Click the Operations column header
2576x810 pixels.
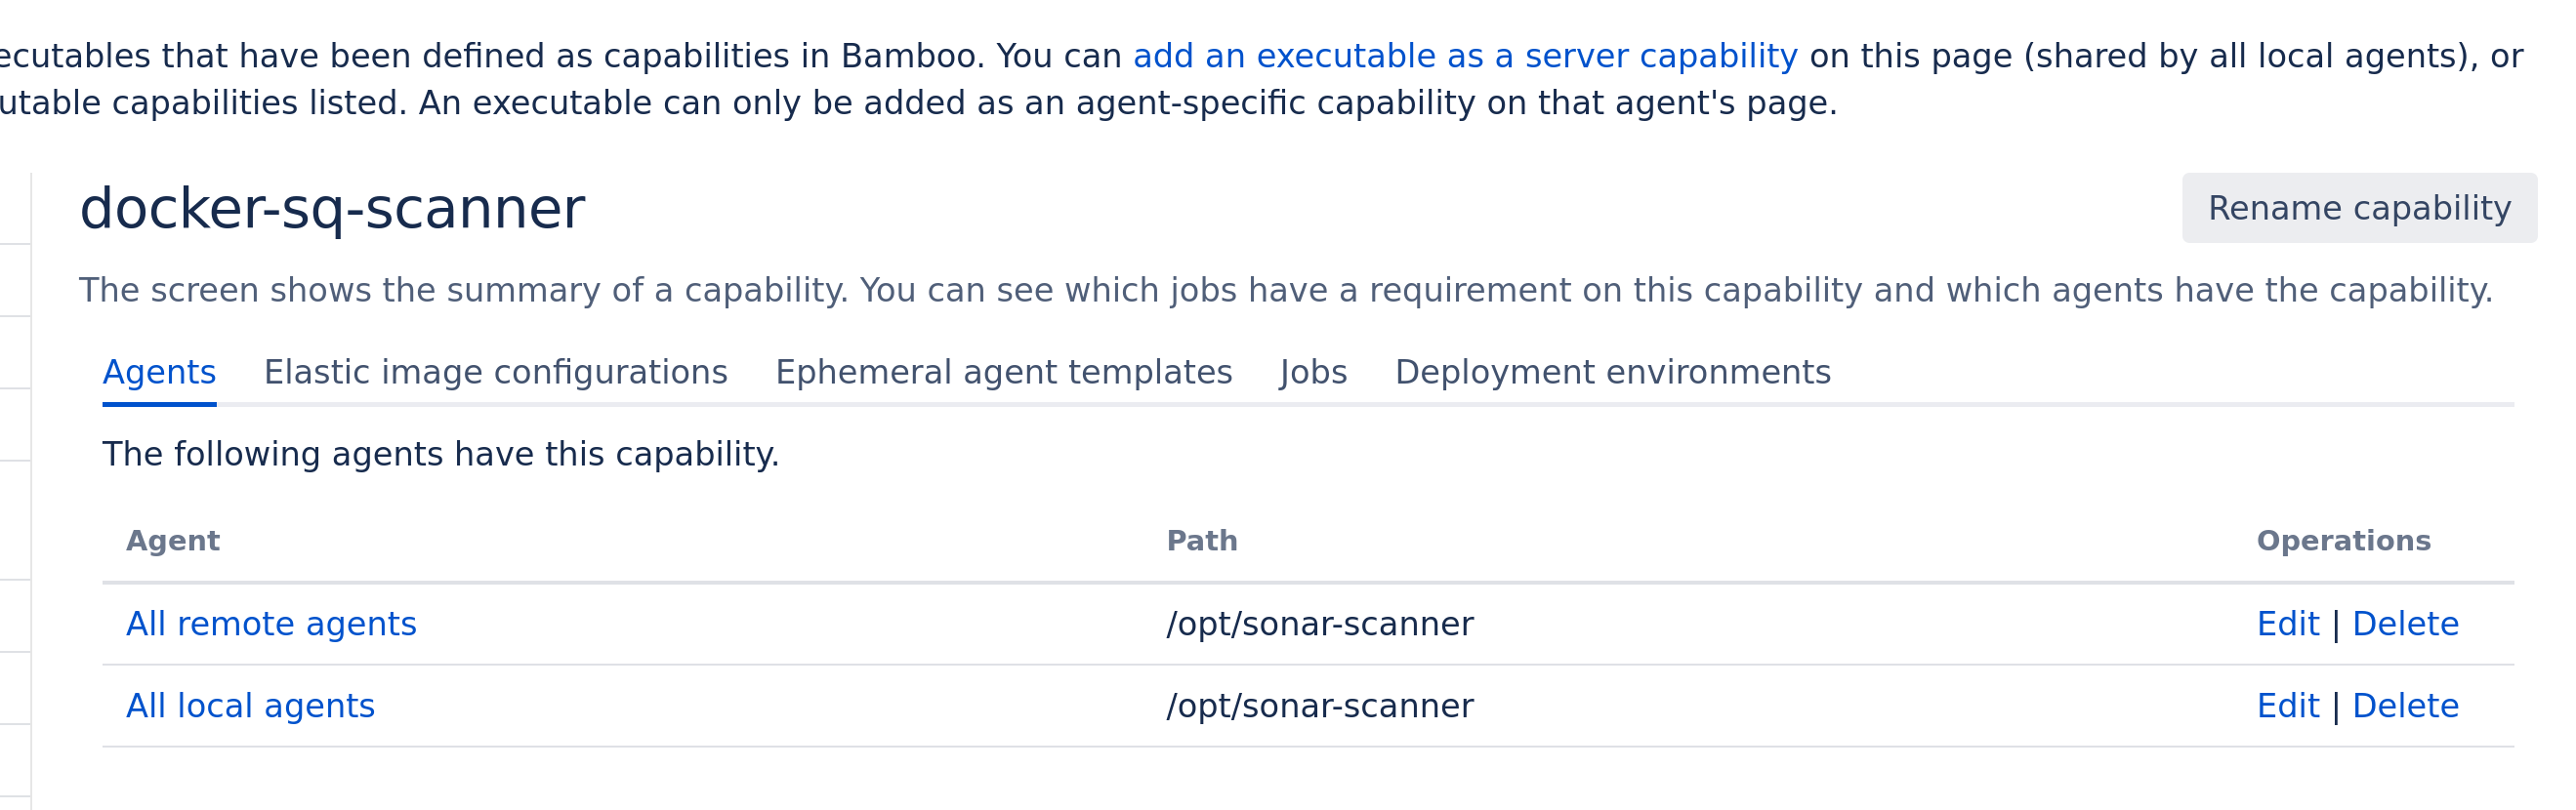[2343, 541]
